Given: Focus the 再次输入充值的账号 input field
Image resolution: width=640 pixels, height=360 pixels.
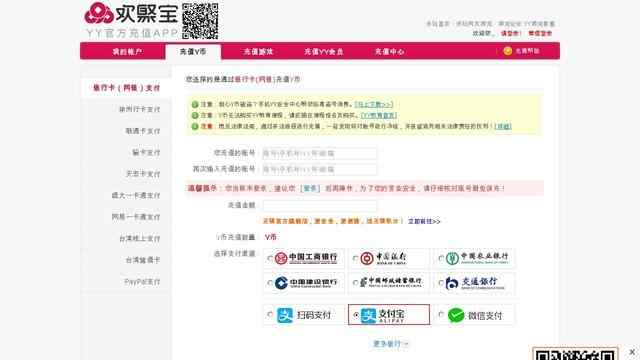Looking at the screenshot, I should pos(320,169).
